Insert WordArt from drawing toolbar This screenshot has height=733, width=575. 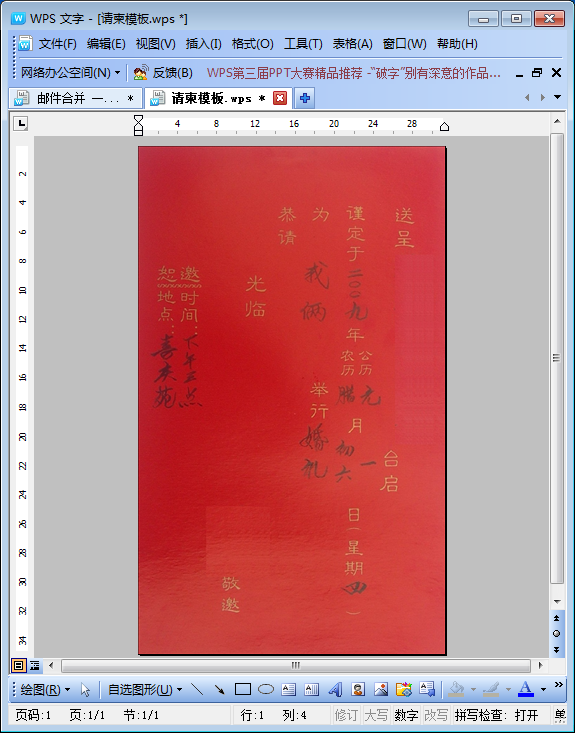pyautogui.click(x=335, y=689)
